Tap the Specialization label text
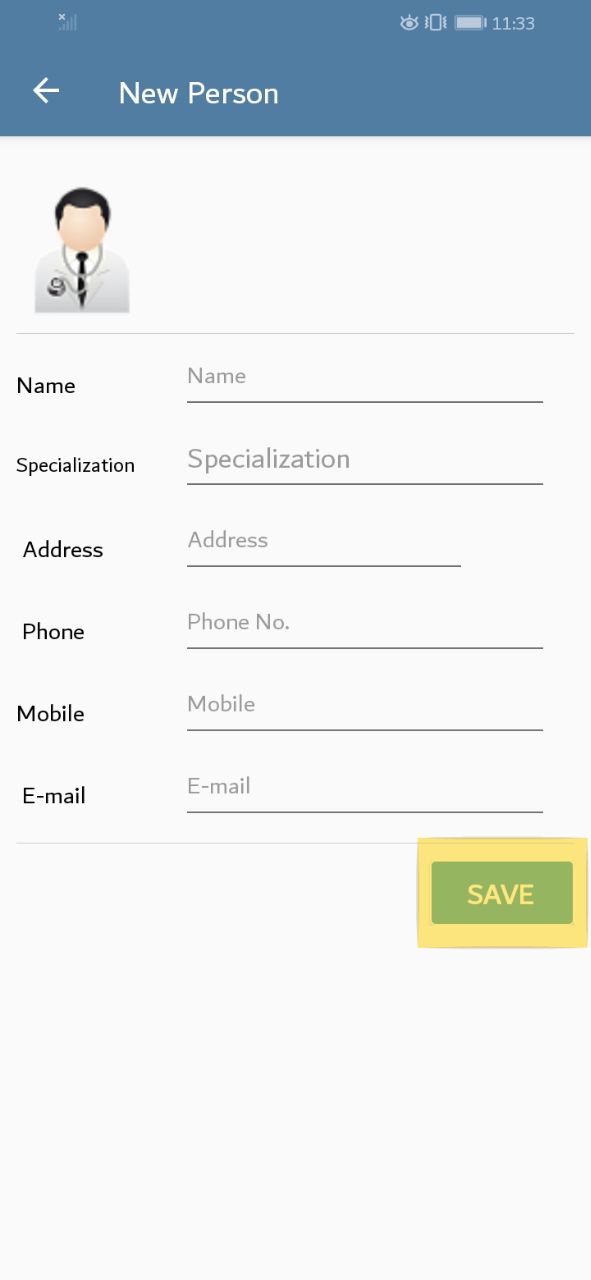The image size is (591, 1280). coord(75,466)
